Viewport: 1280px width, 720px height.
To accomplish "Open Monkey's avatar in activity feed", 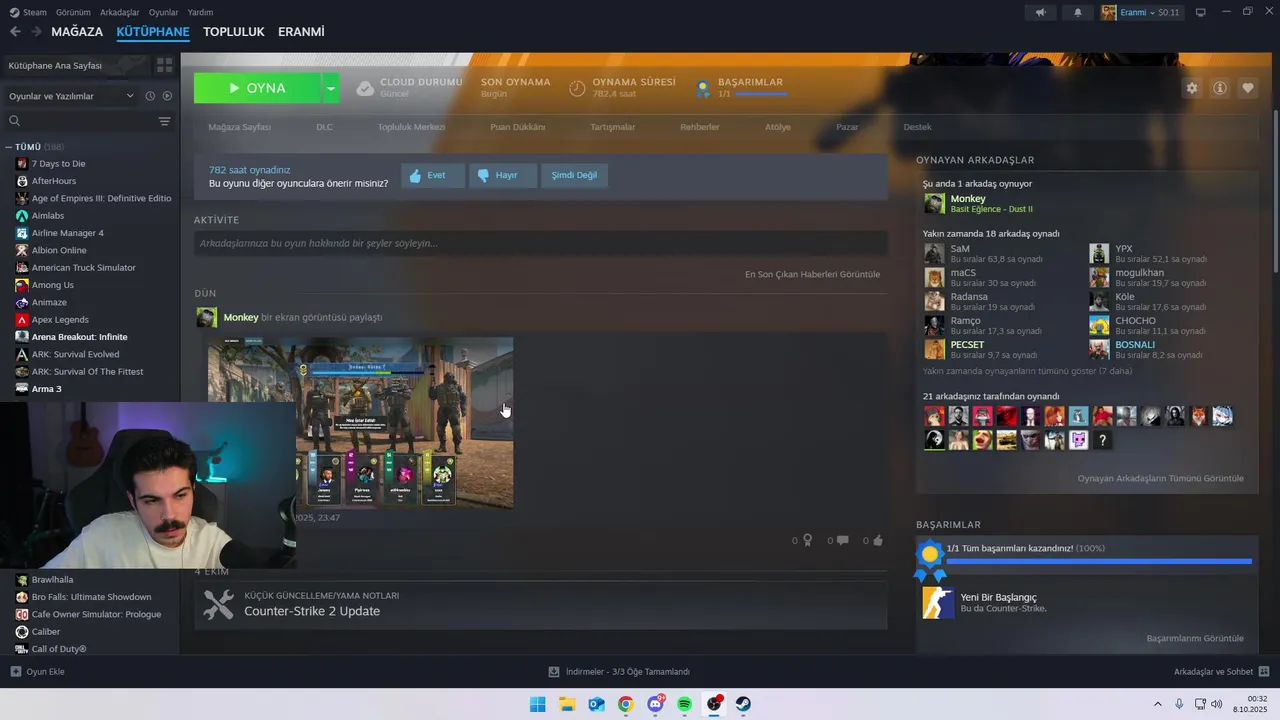I will [x=206, y=317].
